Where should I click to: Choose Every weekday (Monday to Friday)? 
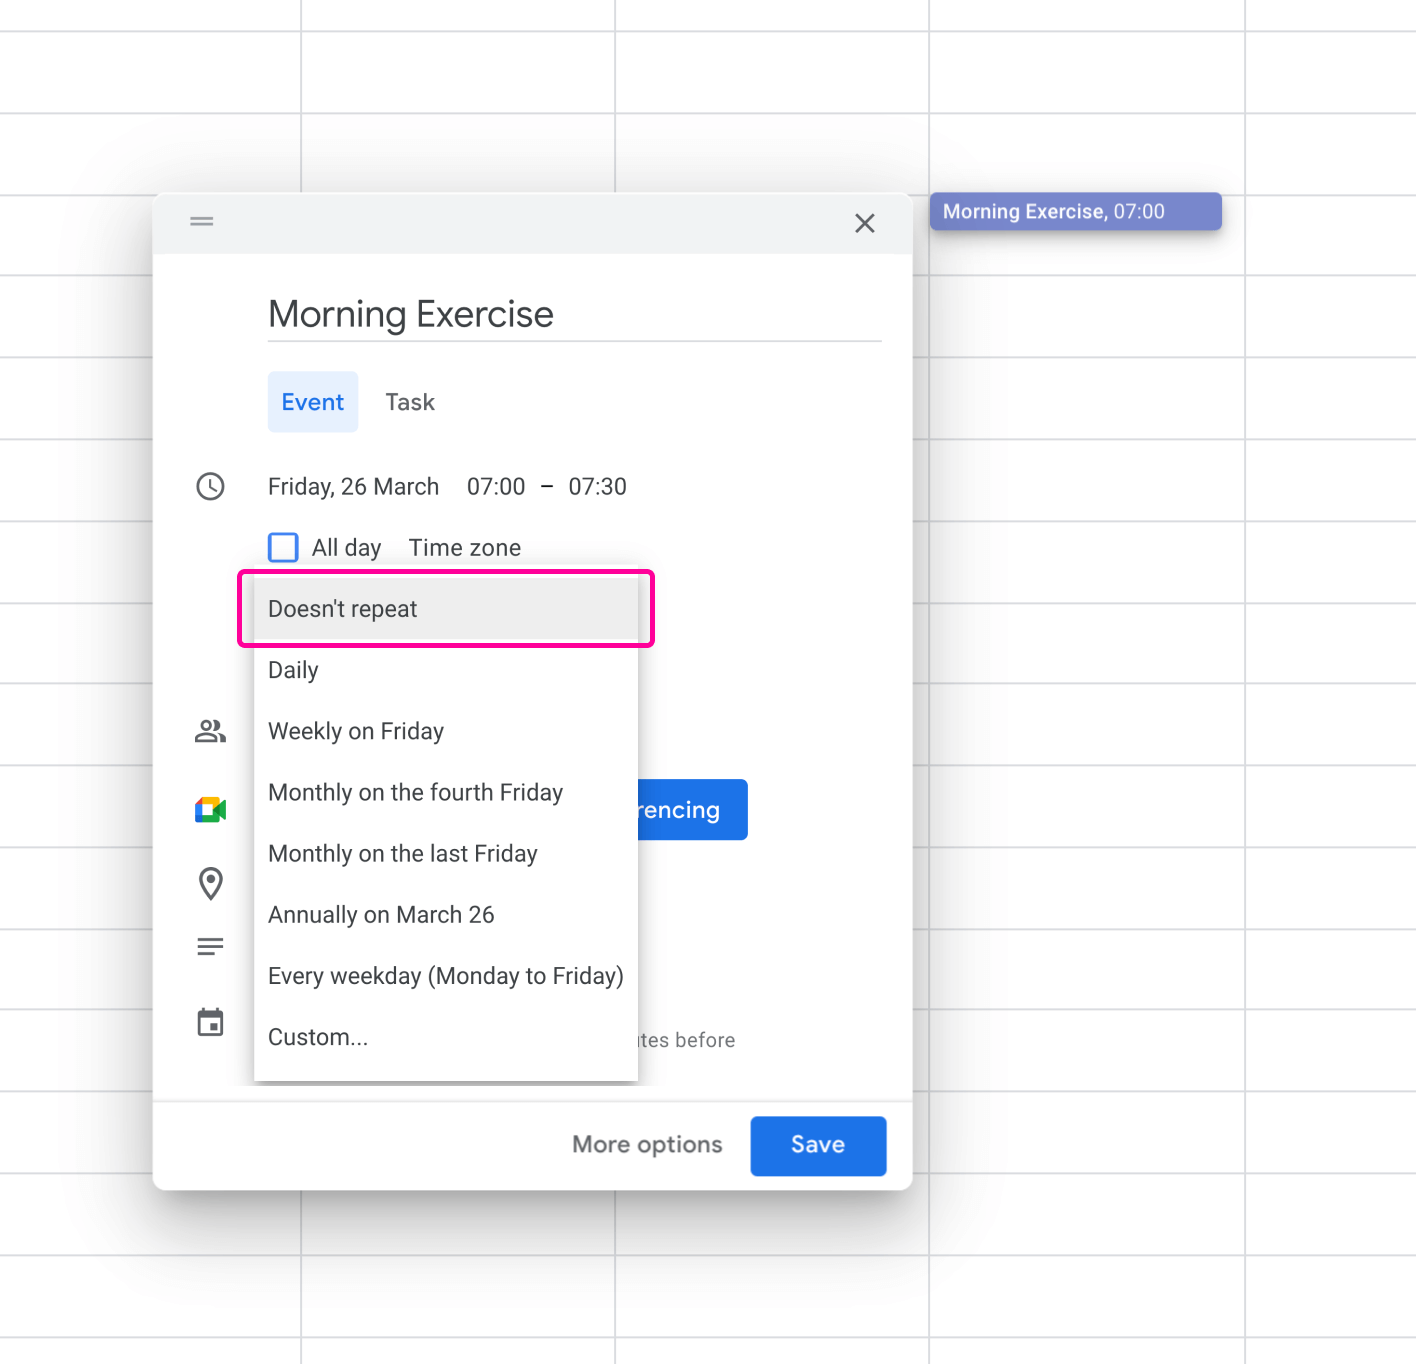tap(445, 976)
